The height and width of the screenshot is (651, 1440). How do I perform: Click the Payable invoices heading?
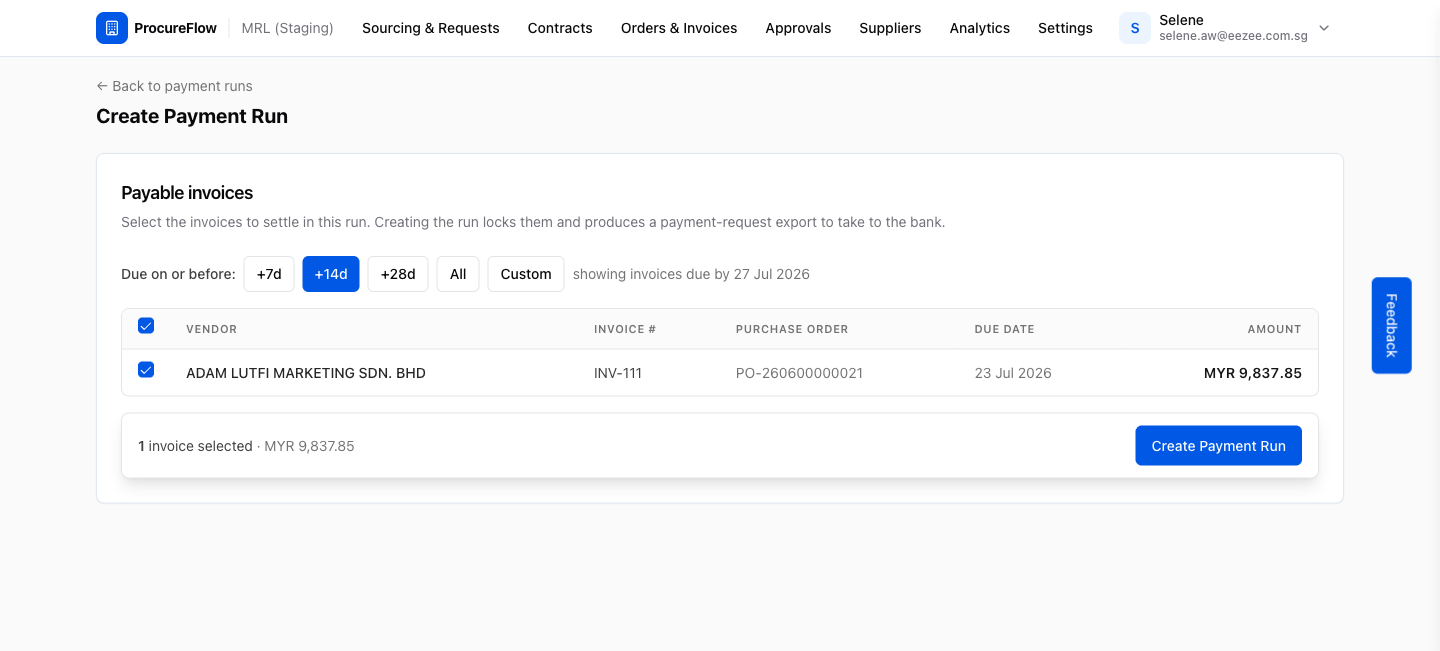[x=187, y=193]
